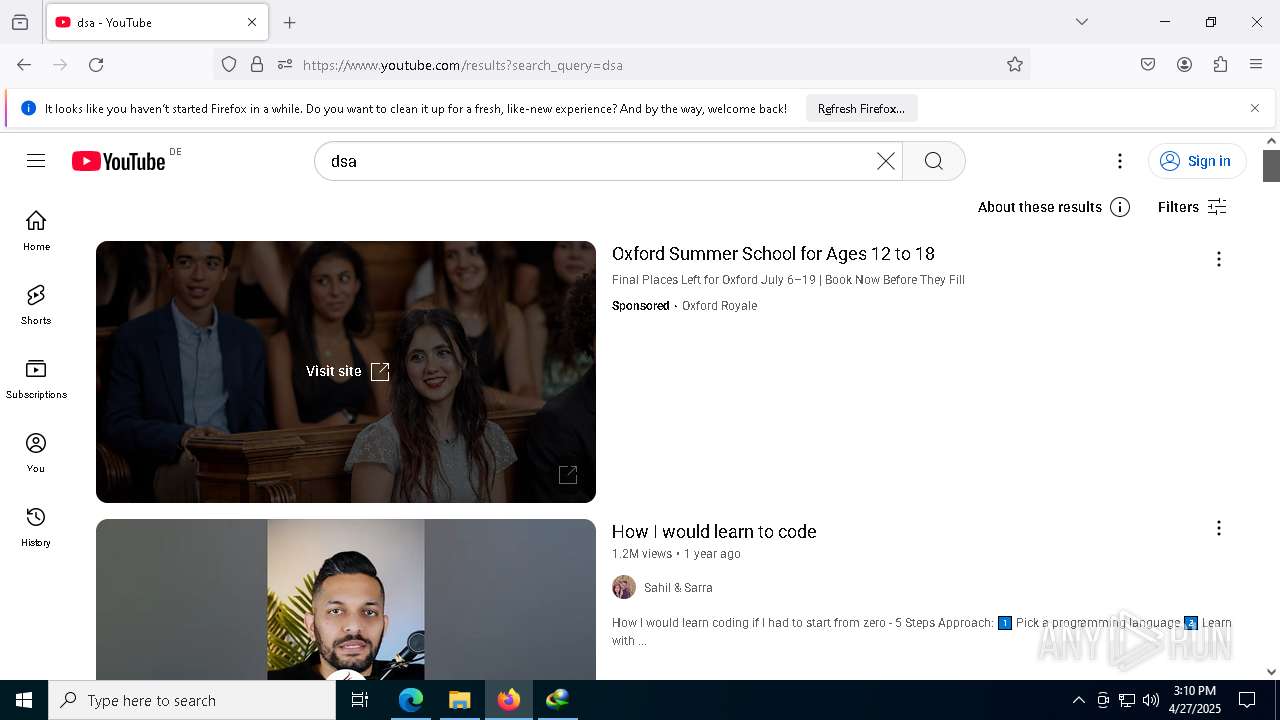This screenshot has height=720, width=1280.
Task: Open more options for Oxford ad
Action: 1218,259
